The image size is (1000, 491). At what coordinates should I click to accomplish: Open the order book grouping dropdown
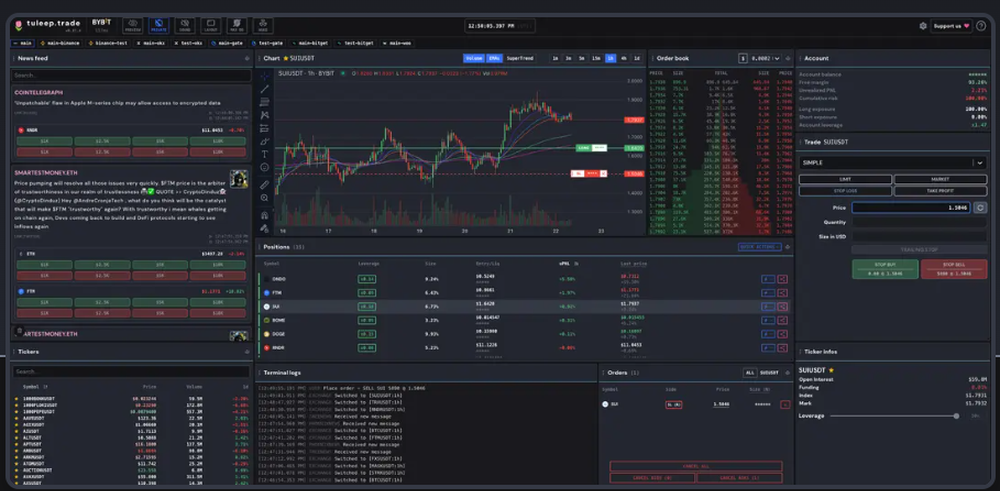(765, 58)
